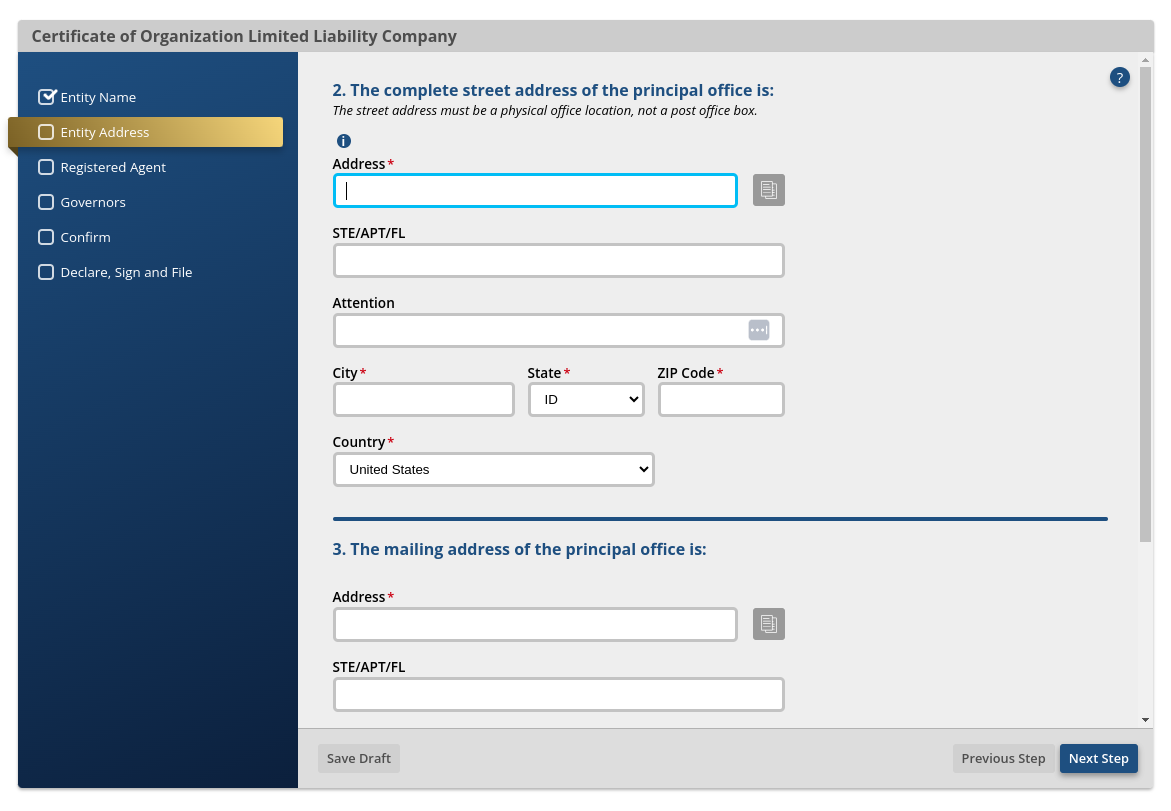The width and height of the screenshot is (1171, 811).
Task: Click the icon inside the Attention field
Action: [758, 330]
